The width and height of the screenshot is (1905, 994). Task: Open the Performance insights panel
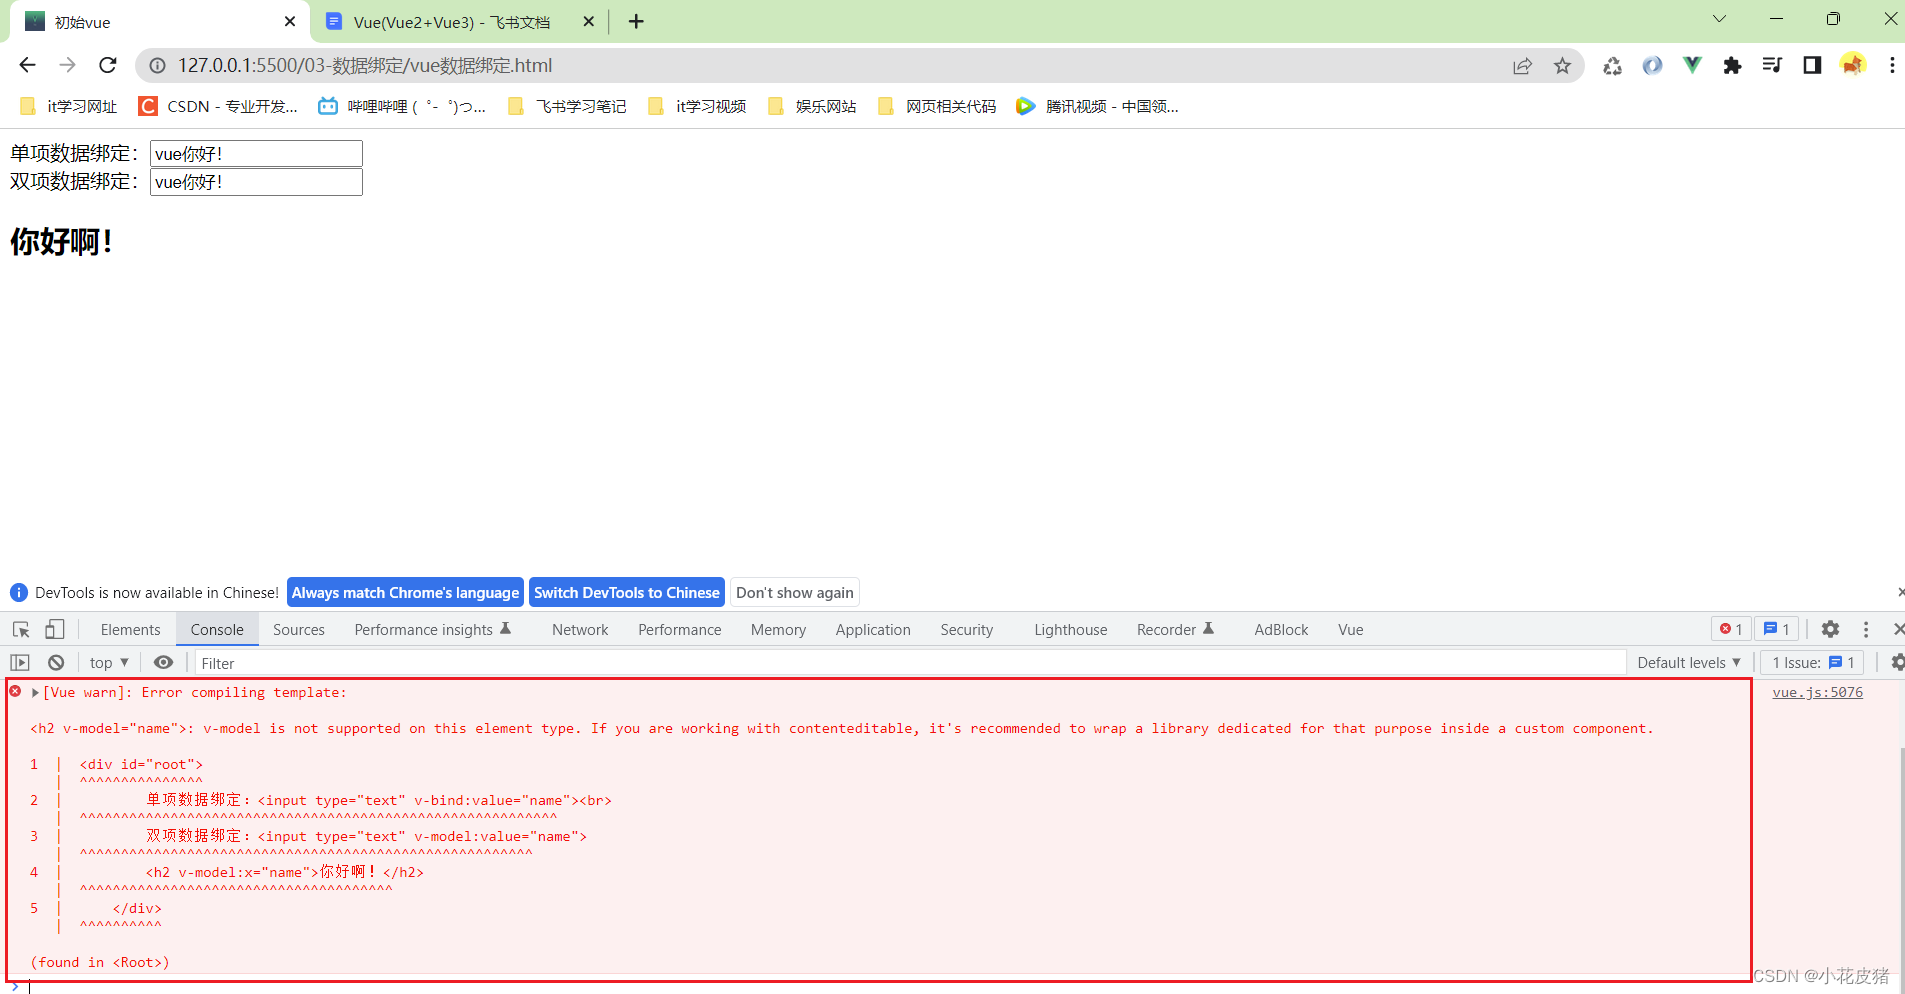point(432,629)
